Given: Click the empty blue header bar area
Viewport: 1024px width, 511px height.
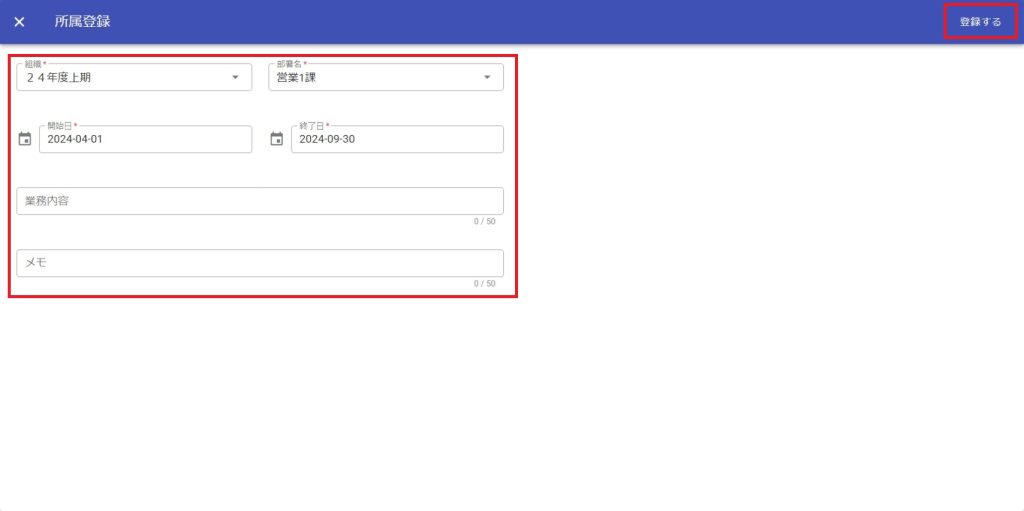Looking at the screenshot, I should [x=520, y=22].
